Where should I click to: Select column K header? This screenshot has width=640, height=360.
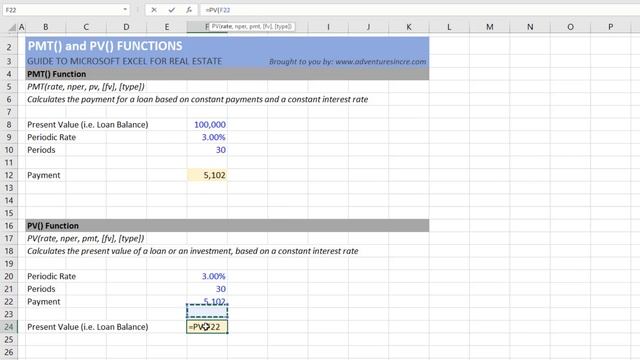409,27
